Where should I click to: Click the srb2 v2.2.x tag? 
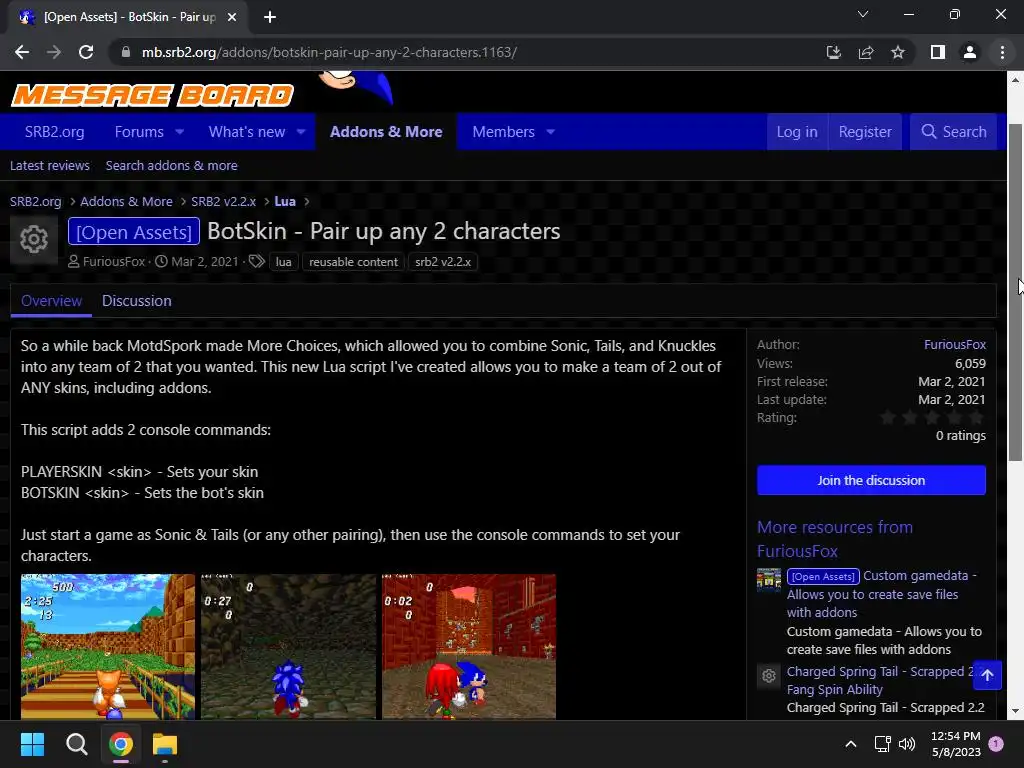[x=443, y=262]
